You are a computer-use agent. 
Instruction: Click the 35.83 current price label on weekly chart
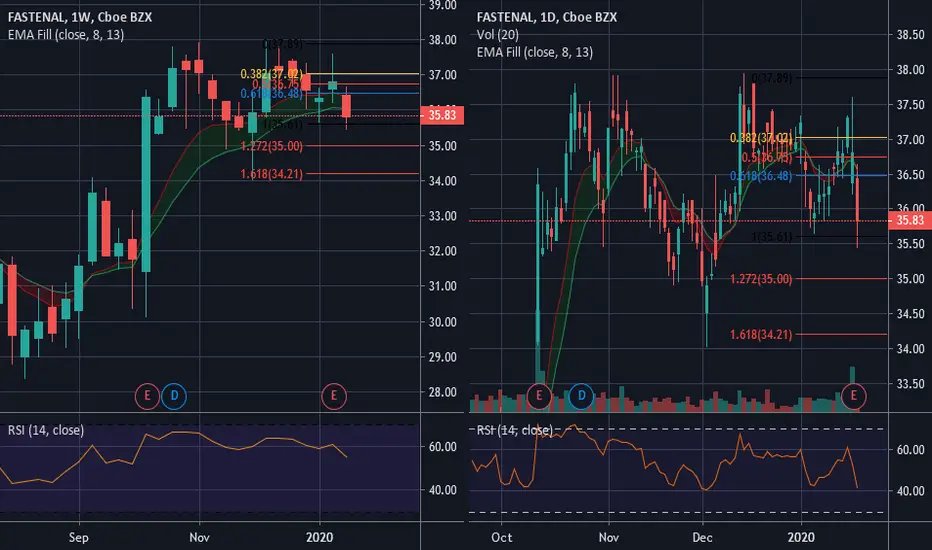click(442, 115)
